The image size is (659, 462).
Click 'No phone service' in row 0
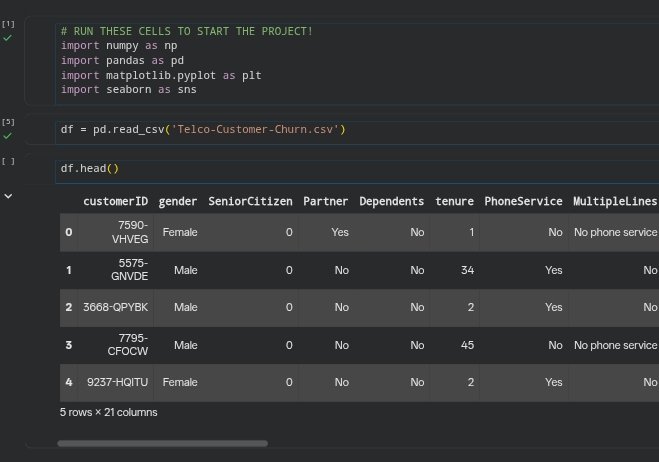(x=615, y=232)
